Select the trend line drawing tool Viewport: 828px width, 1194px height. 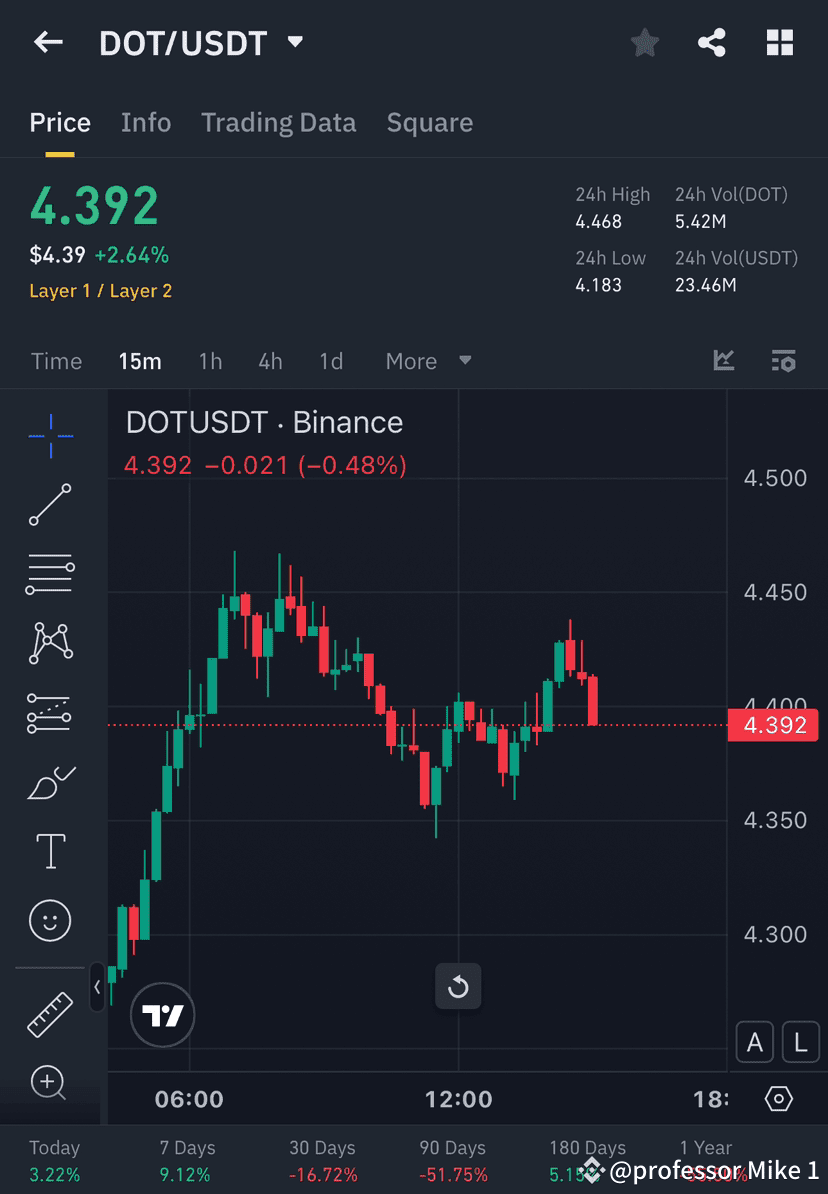pos(50,505)
